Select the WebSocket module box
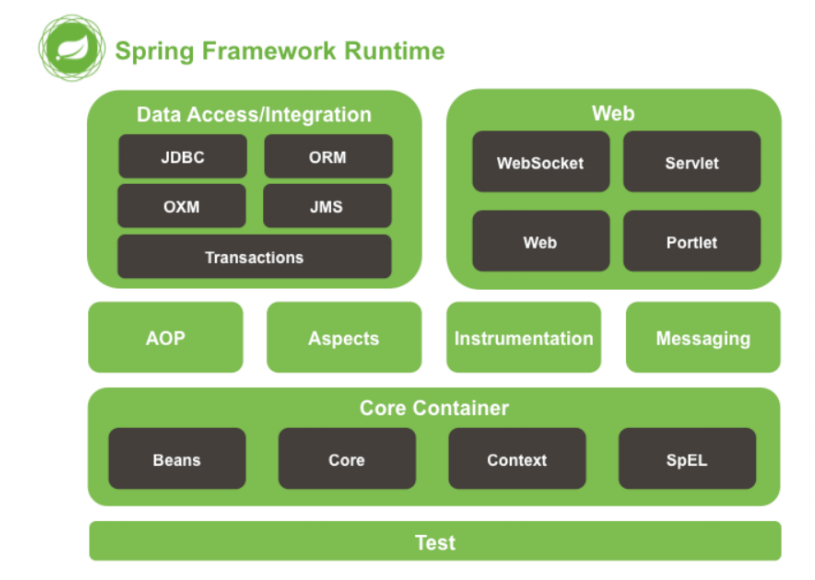Image resolution: width=815 pixels, height=580 pixels. [x=541, y=162]
